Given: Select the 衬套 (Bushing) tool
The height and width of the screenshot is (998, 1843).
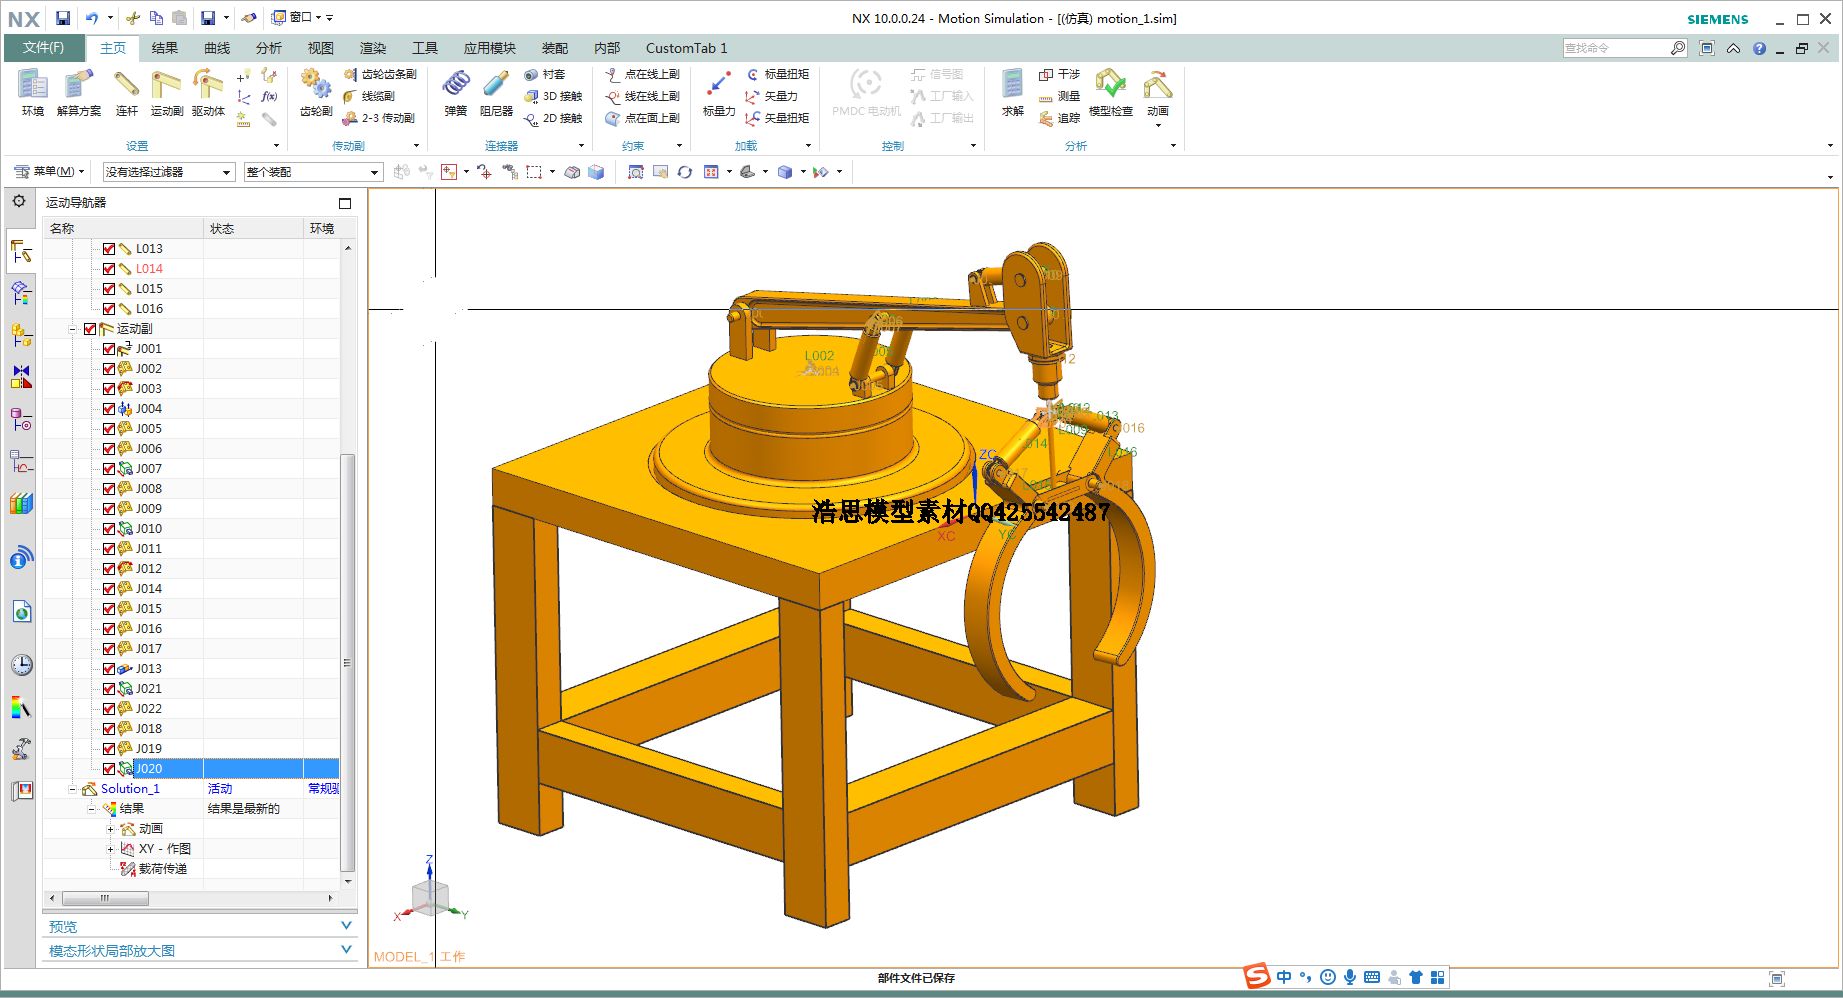Looking at the screenshot, I should coord(545,74).
